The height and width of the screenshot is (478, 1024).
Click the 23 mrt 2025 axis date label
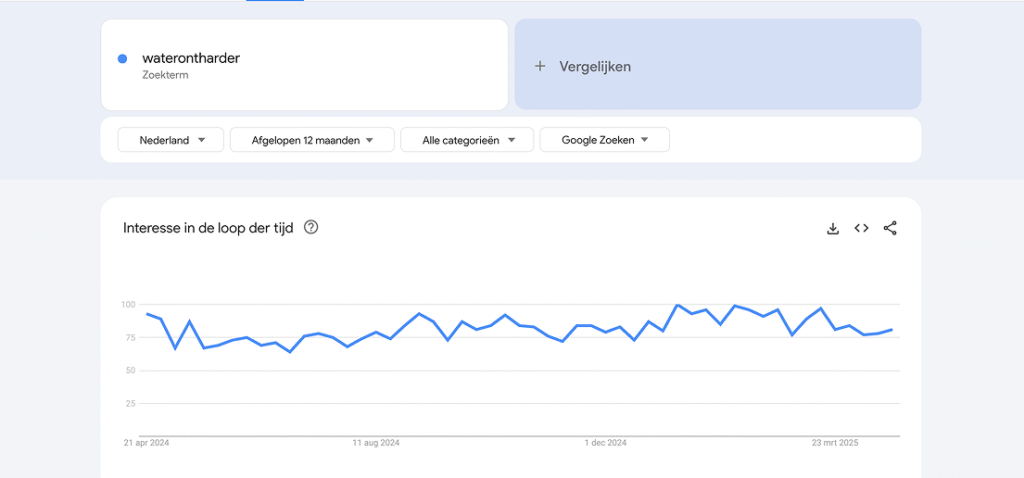click(x=834, y=443)
